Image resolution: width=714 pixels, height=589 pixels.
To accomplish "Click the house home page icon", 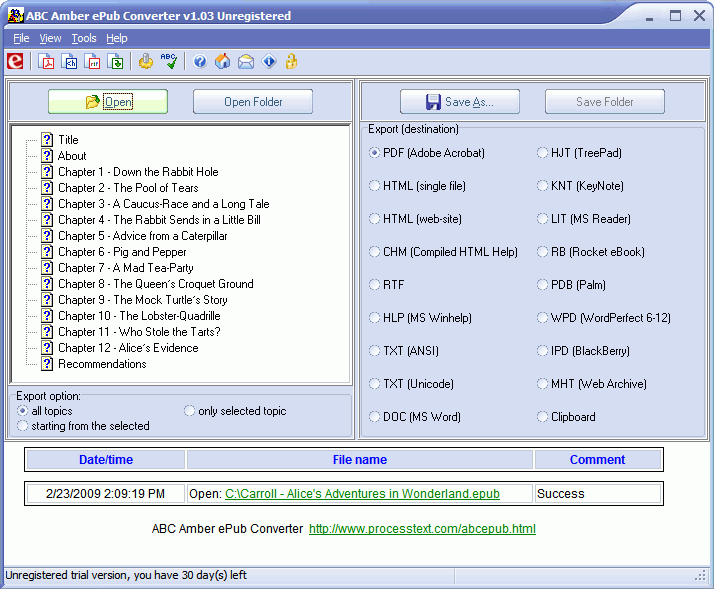I will pyautogui.click(x=223, y=61).
